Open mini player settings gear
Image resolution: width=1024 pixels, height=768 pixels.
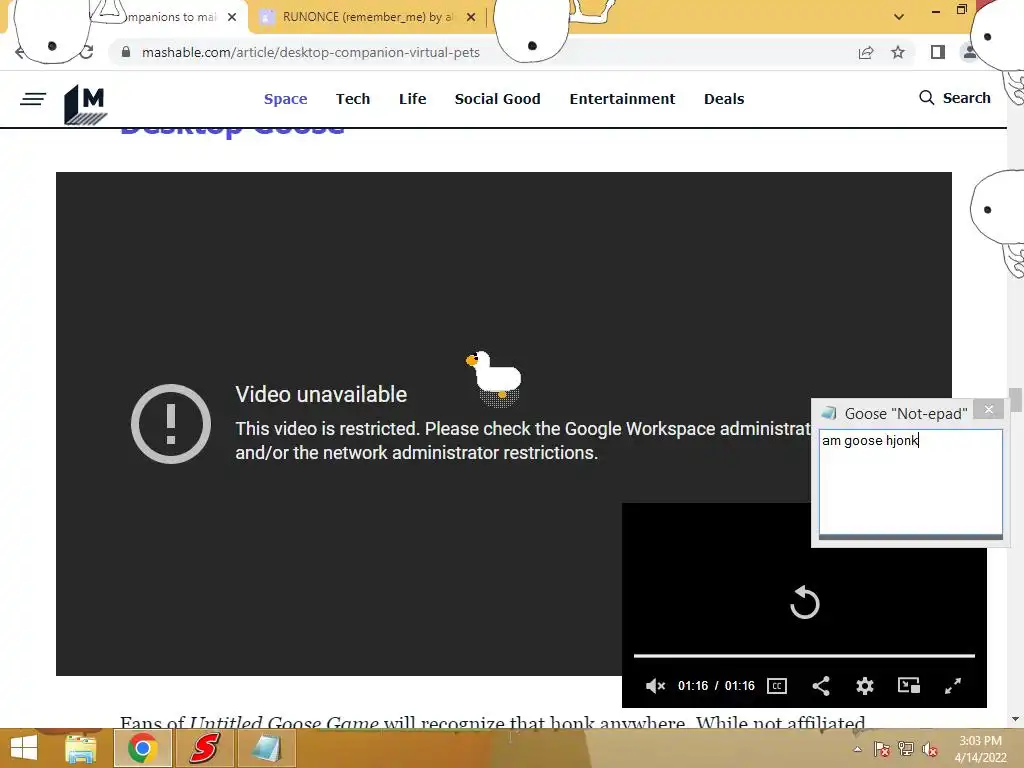[865, 686]
